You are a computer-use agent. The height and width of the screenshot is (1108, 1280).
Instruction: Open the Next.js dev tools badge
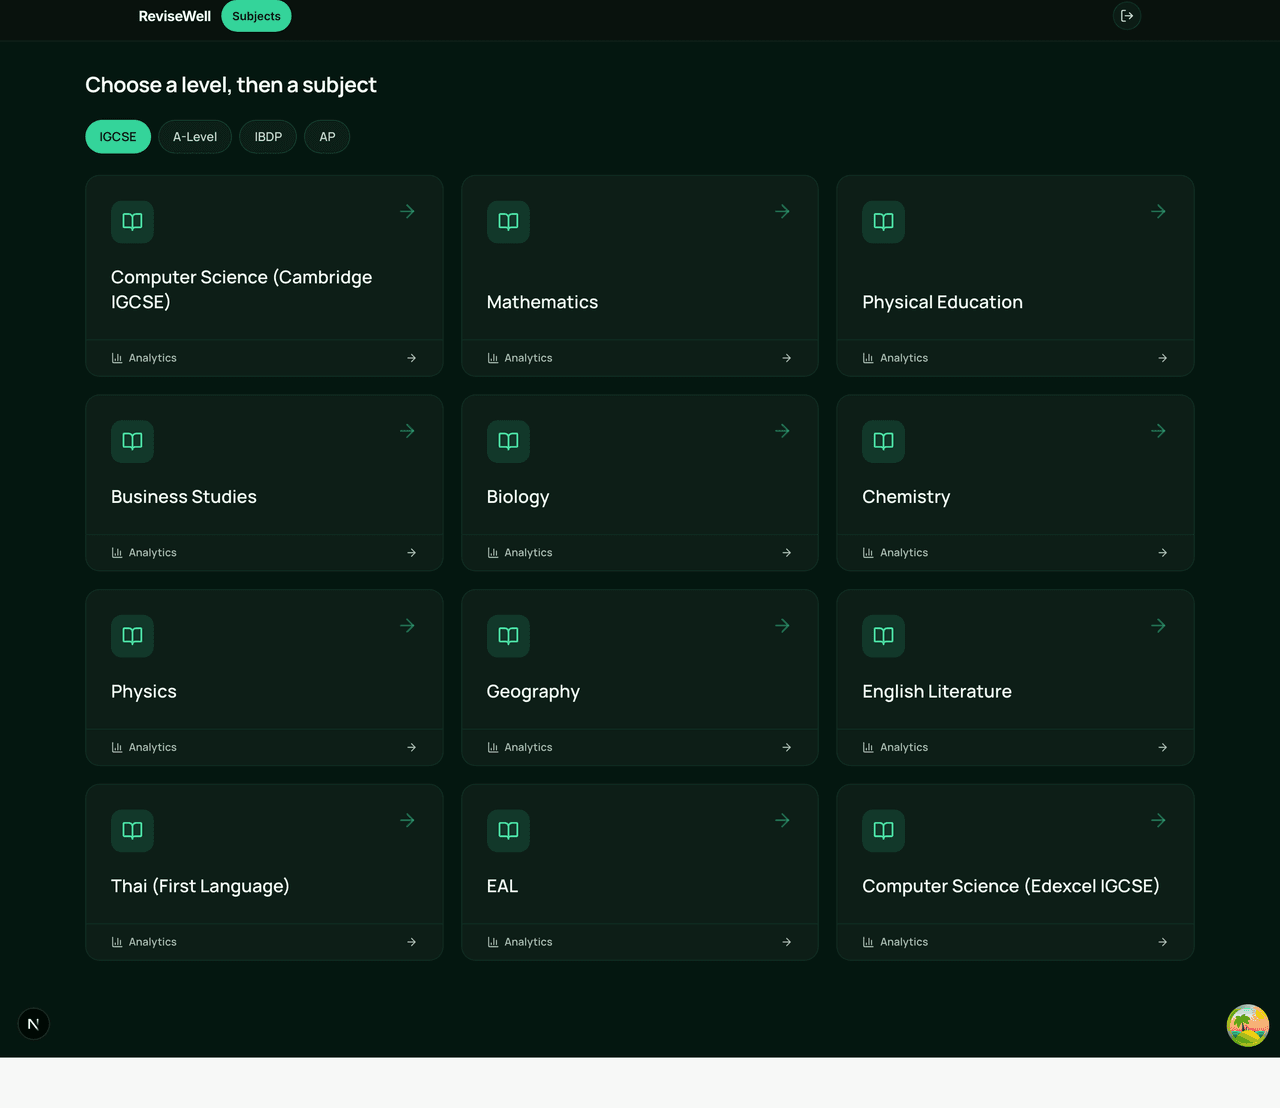coord(34,1024)
